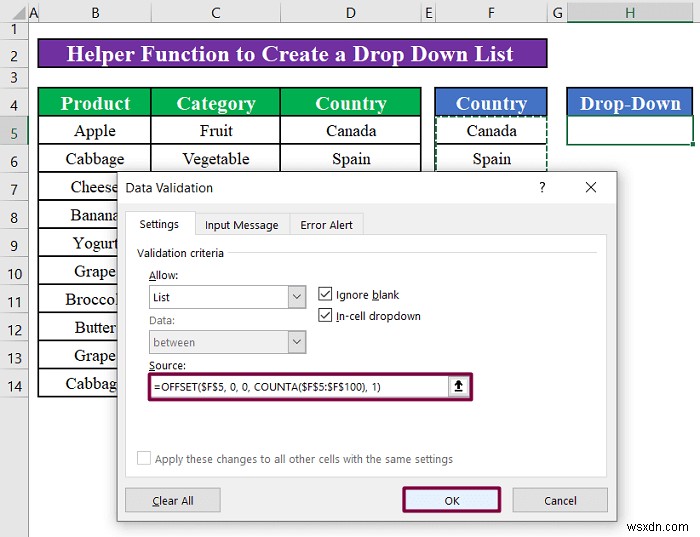Select row 10 header
The image size is (700, 537).
pyautogui.click(x=14, y=273)
